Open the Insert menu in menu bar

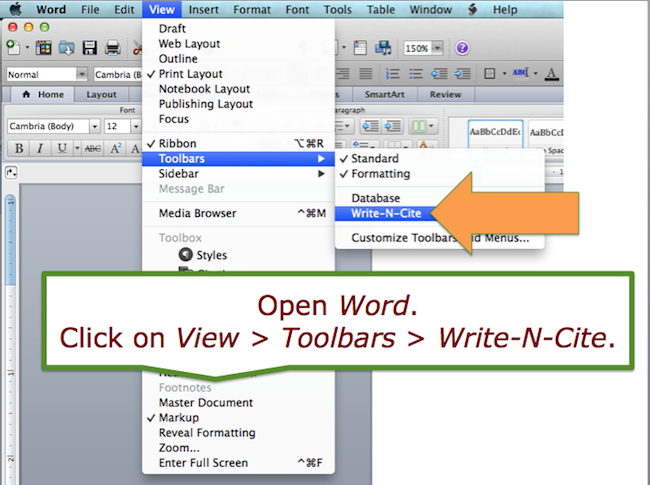point(203,9)
